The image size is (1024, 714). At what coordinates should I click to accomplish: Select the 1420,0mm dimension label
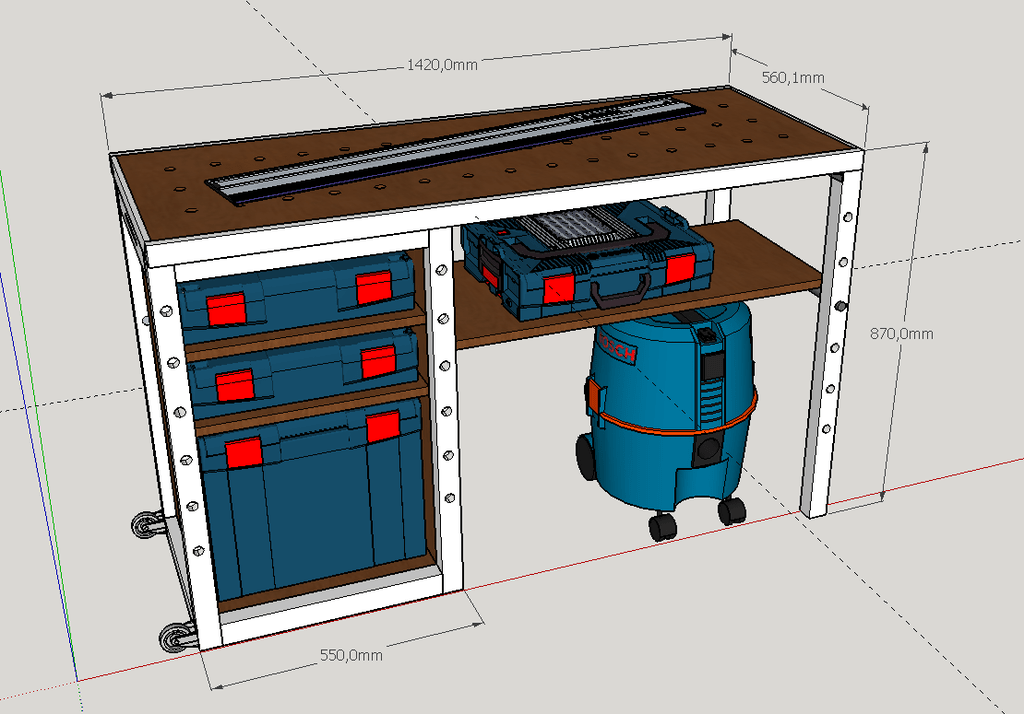(442, 65)
